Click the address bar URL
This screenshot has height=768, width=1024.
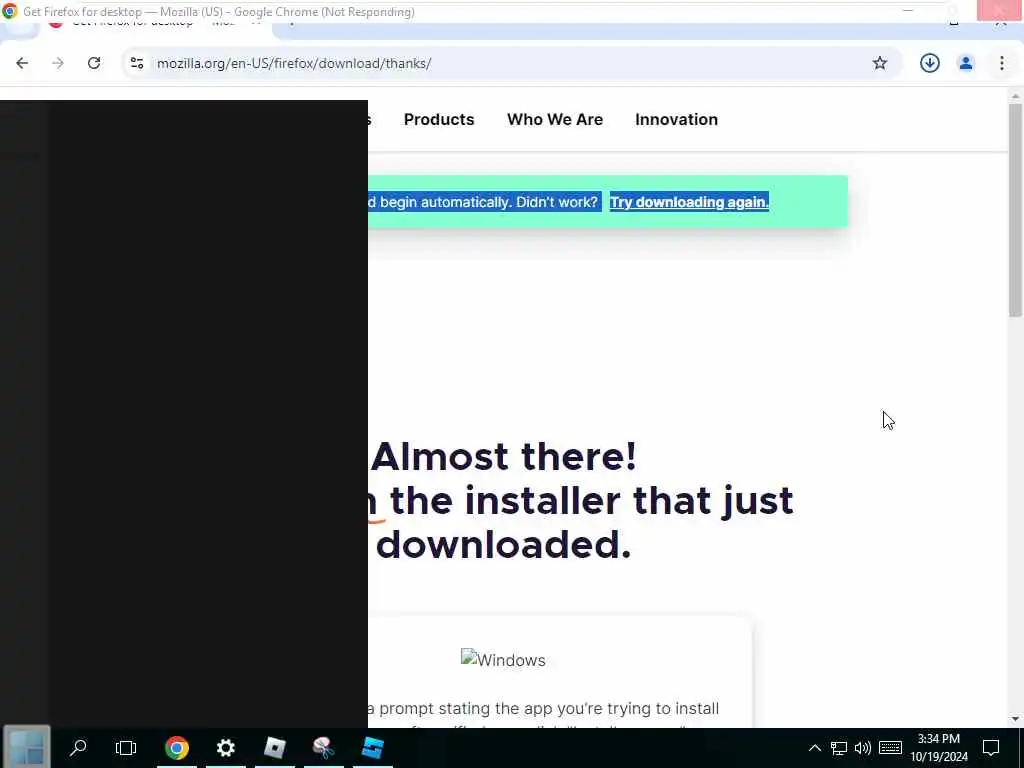pyautogui.click(x=294, y=63)
